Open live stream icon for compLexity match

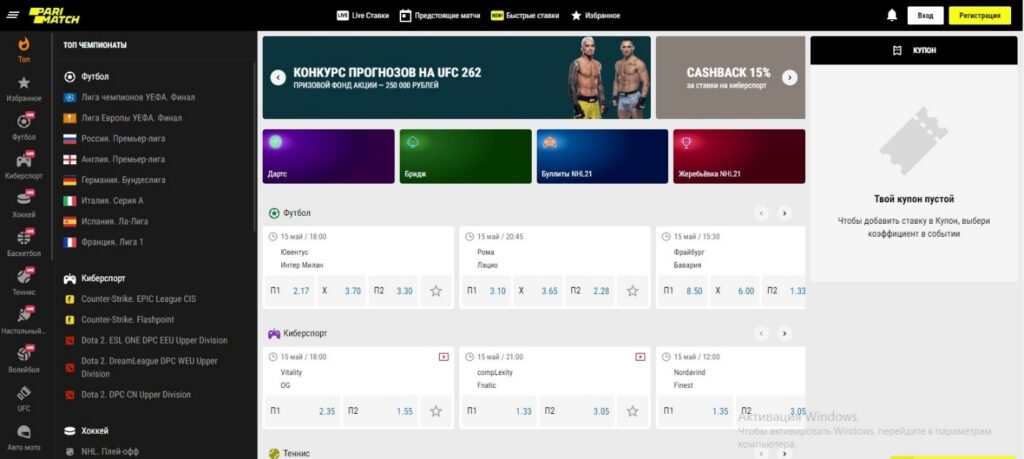(640, 357)
